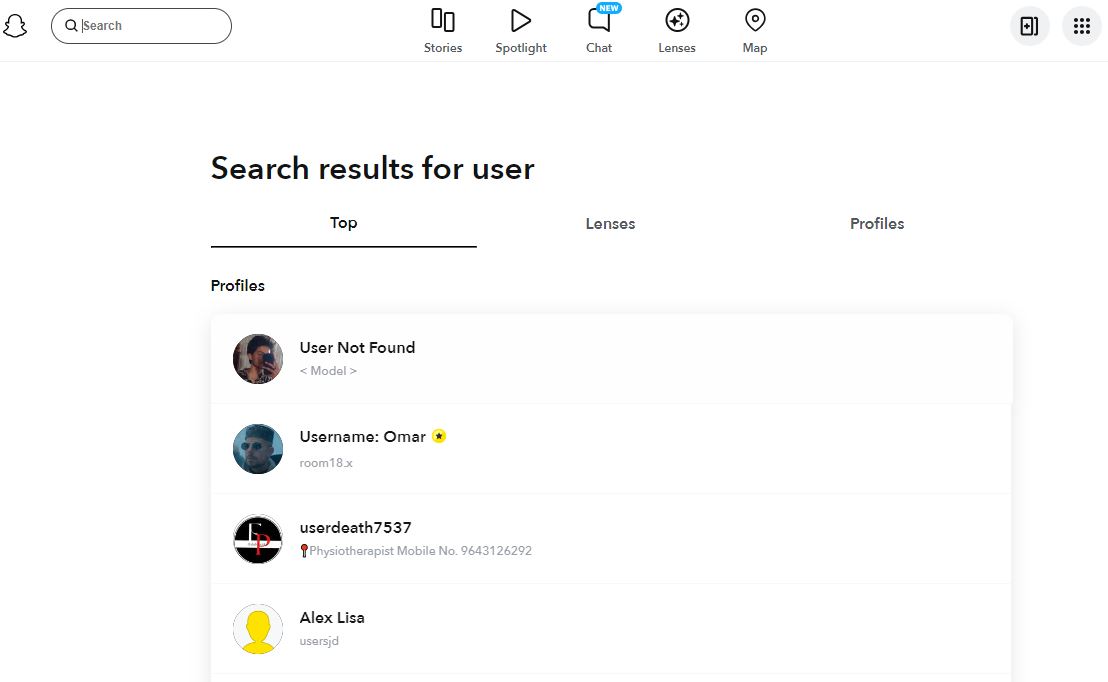This screenshot has height=682, width=1108.
Task: Click the 'room18.x' username text
Action: [326, 463]
